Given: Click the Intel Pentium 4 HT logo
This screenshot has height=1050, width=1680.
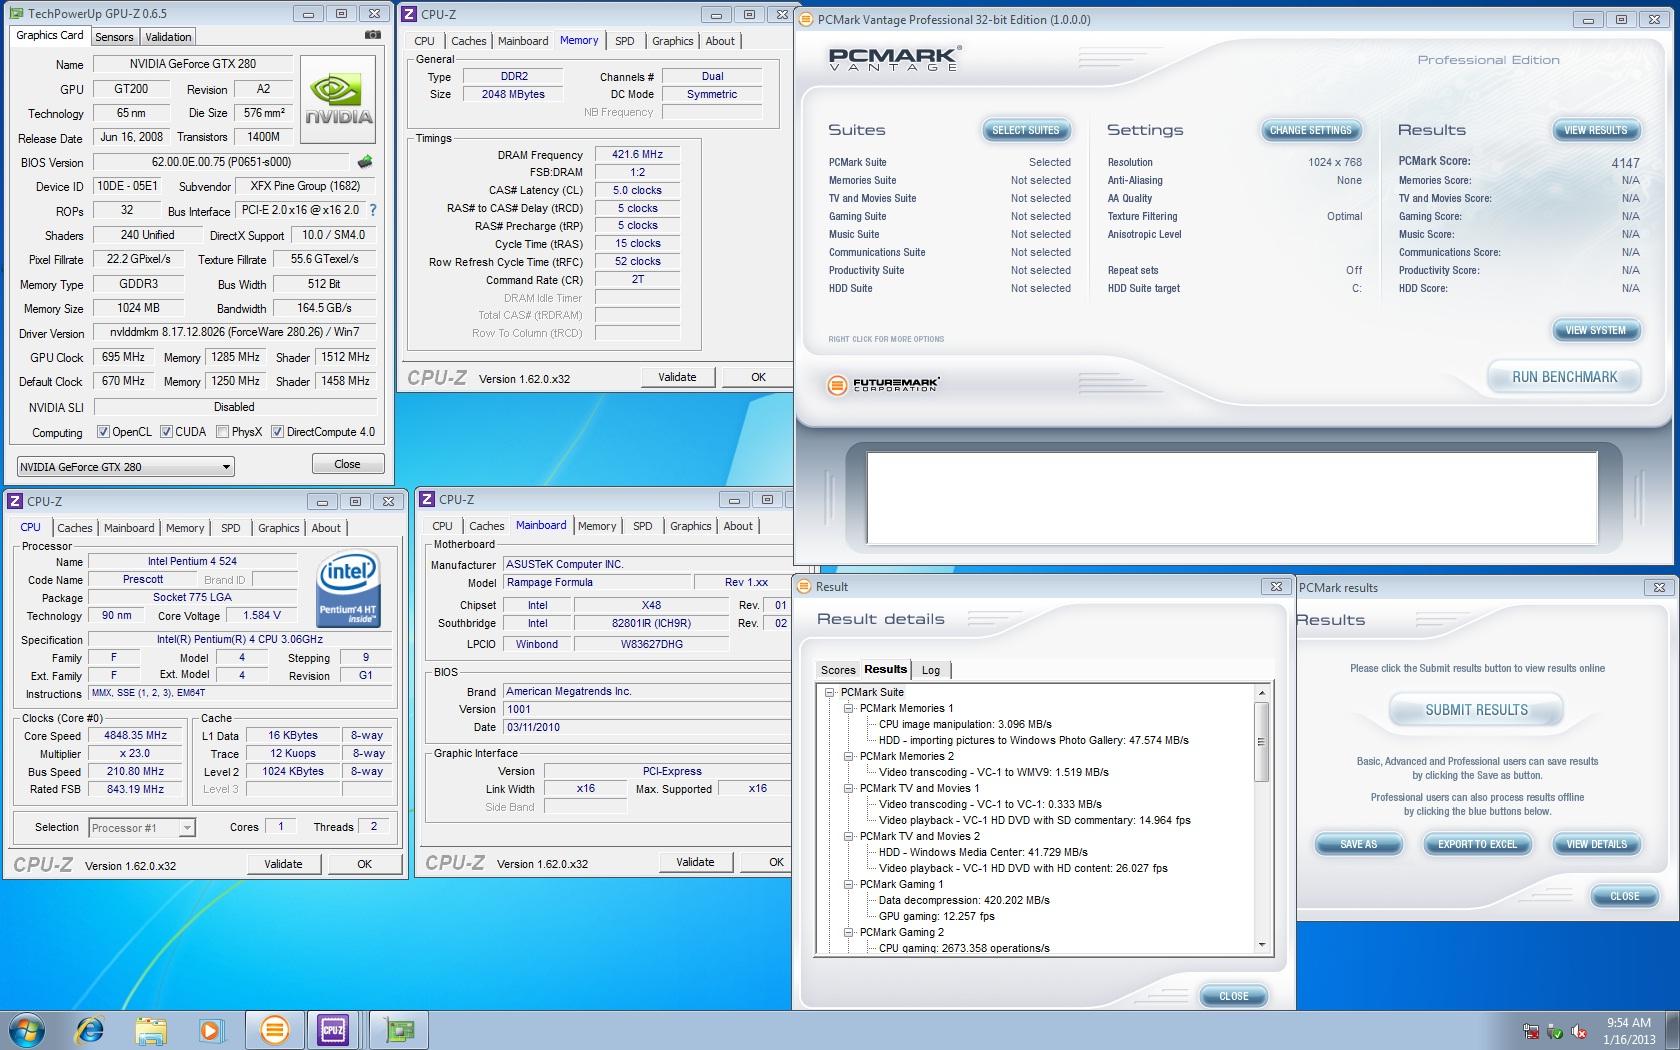Looking at the screenshot, I should [x=347, y=590].
